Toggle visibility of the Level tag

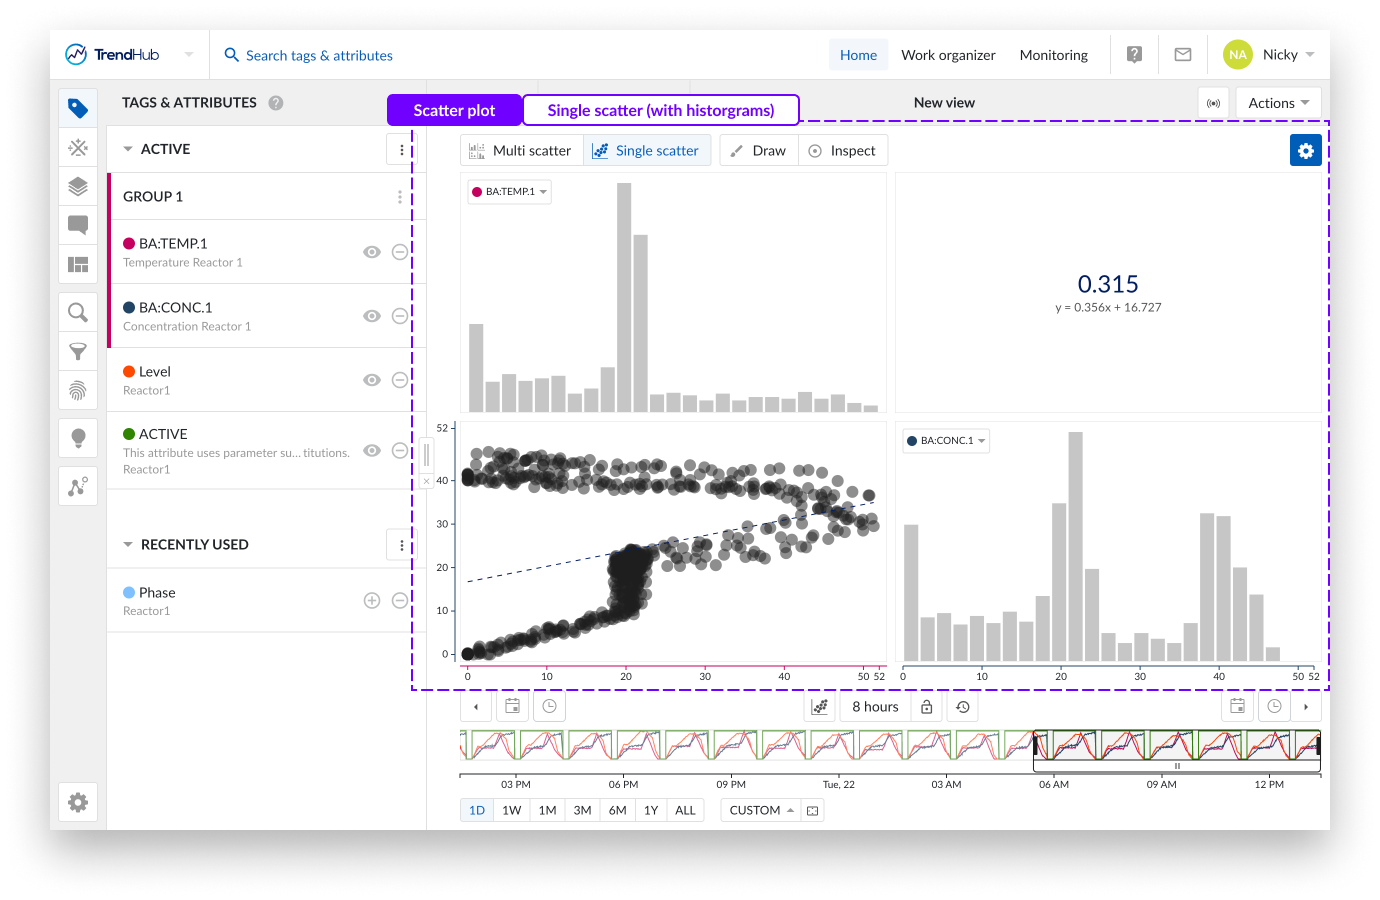372,380
